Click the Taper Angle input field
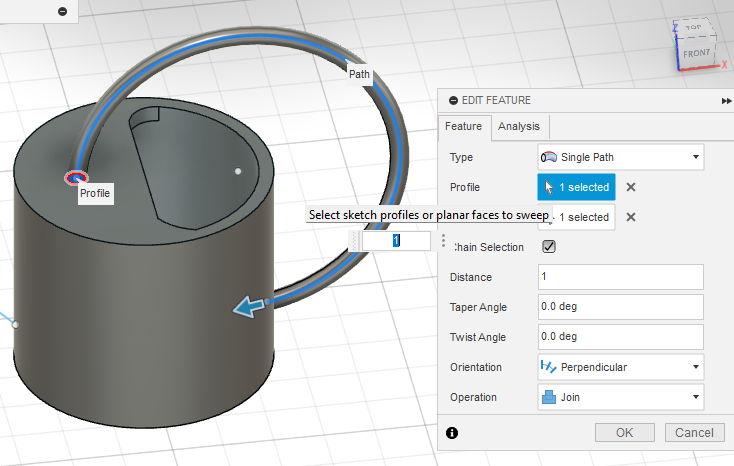This screenshot has height=466, width=734. point(620,307)
